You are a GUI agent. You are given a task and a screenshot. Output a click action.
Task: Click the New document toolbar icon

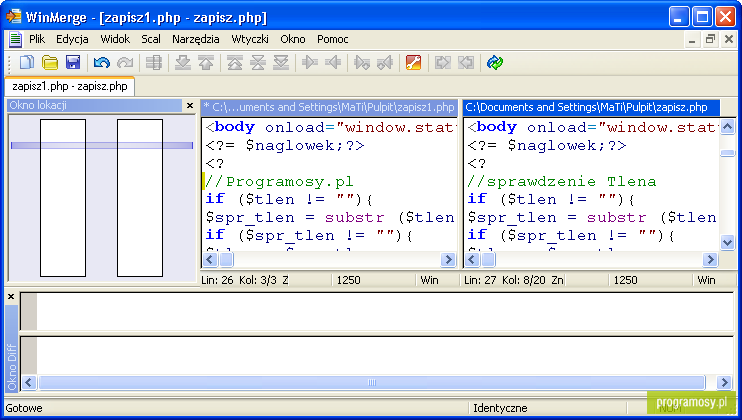[x=26, y=62]
